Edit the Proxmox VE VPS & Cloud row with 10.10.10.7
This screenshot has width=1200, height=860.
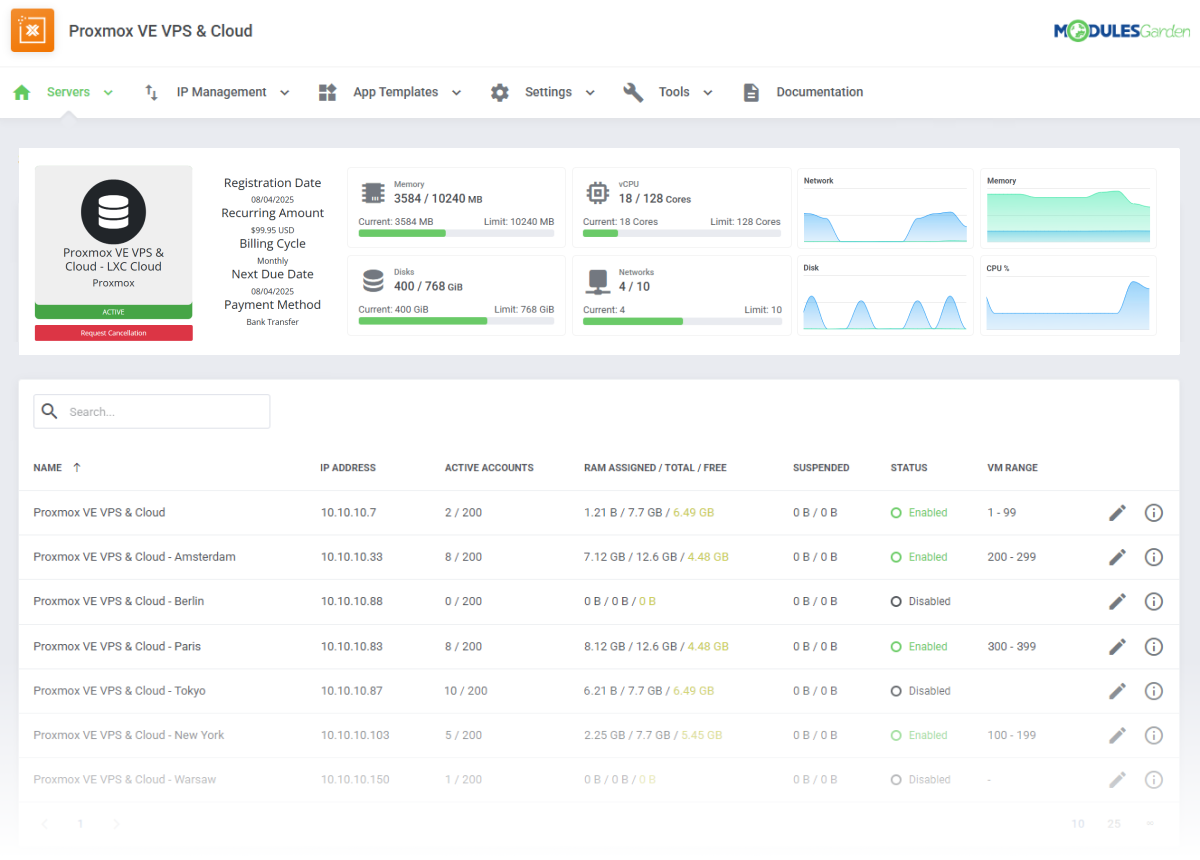(1117, 513)
